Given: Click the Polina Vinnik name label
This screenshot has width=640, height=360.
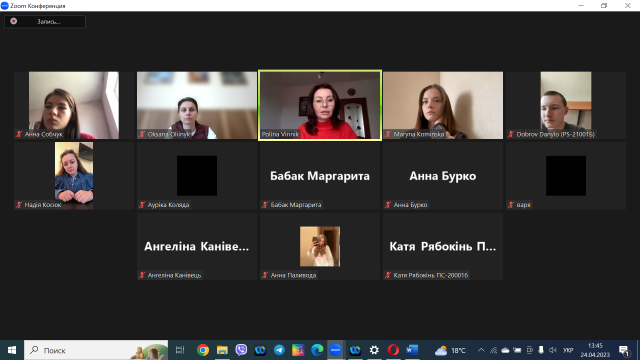Looking at the screenshot, I should 280,134.
